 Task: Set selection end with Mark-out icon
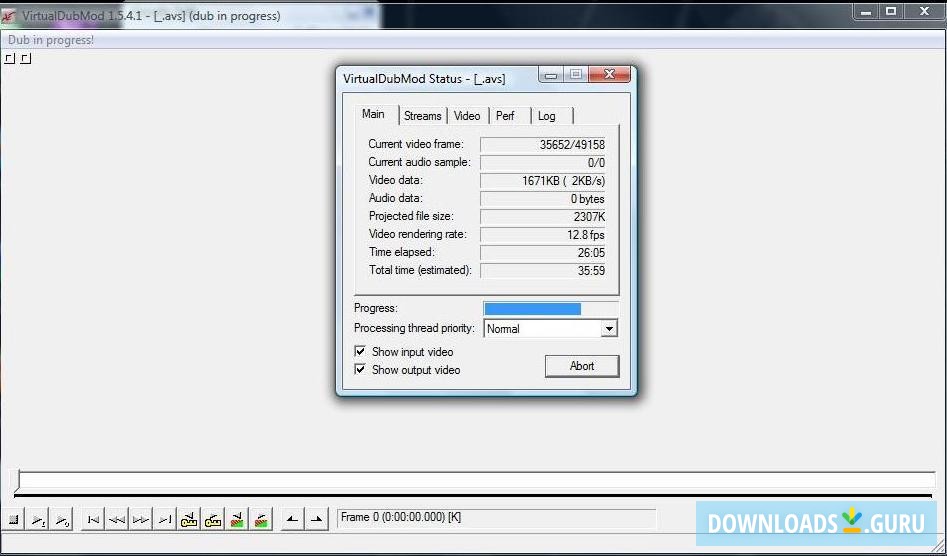point(316,519)
